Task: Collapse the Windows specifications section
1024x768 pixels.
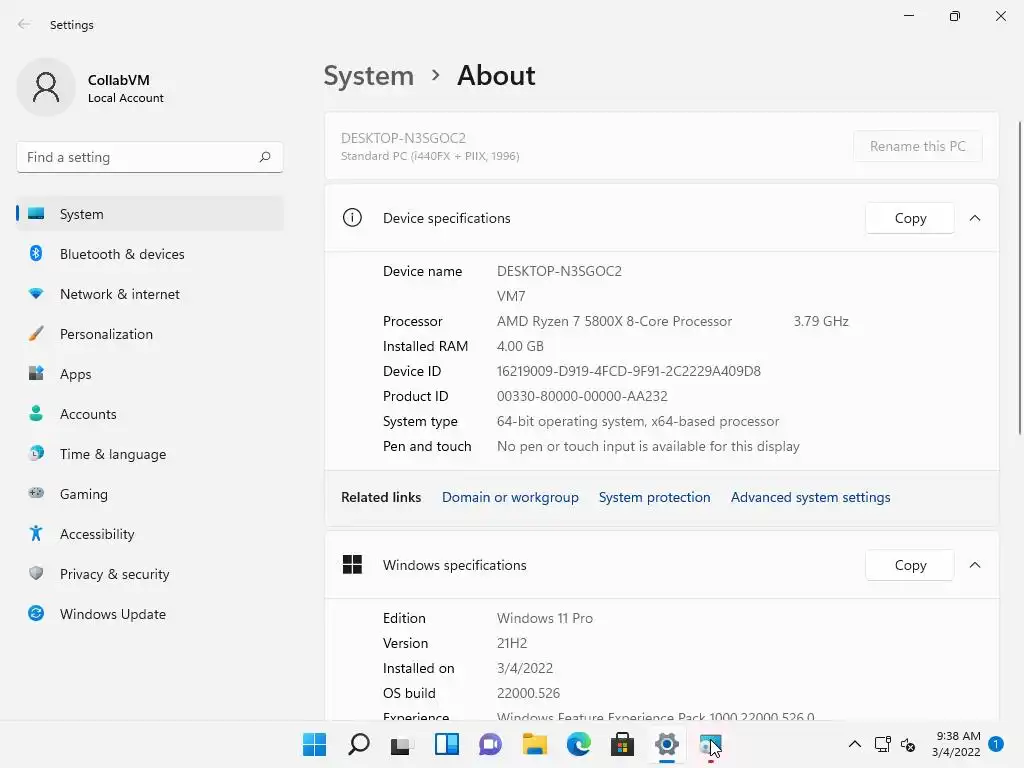Action: click(975, 565)
